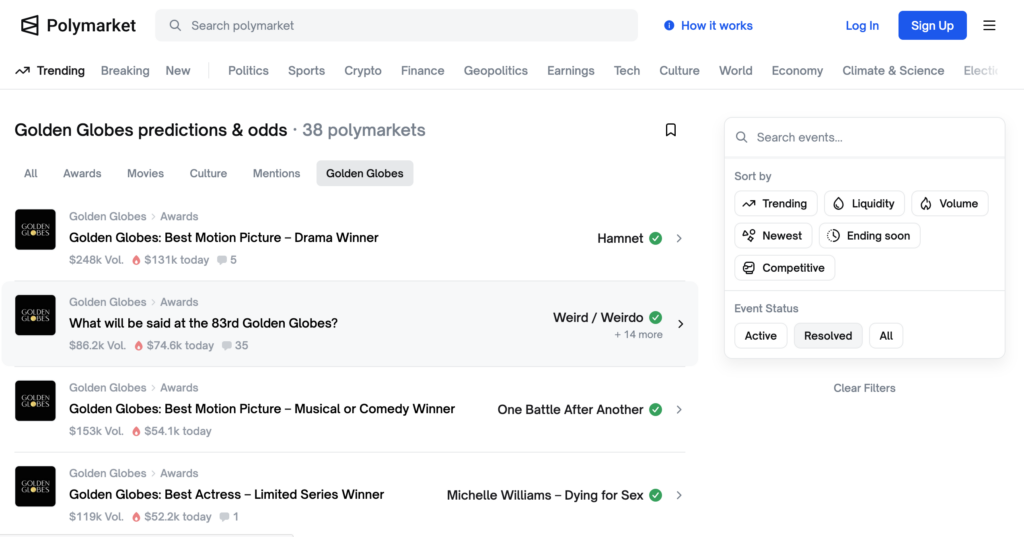This screenshot has width=1024, height=537.
Task: Expand the Best Motion Picture Drama market chevron
Action: click(679, 239)
